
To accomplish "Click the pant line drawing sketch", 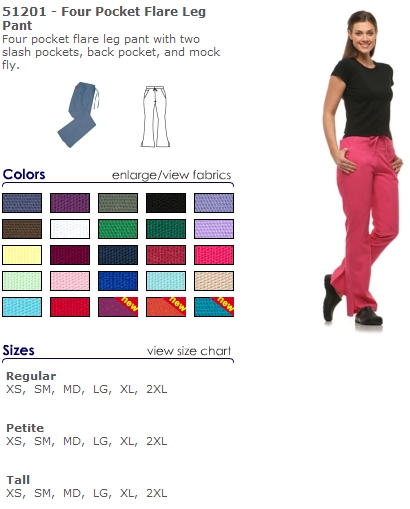I will point(155,116).
